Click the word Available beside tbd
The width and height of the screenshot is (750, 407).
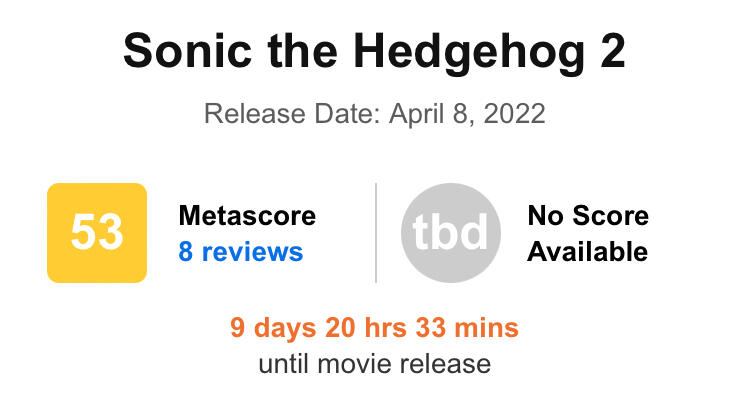click(x=587, y=251)
